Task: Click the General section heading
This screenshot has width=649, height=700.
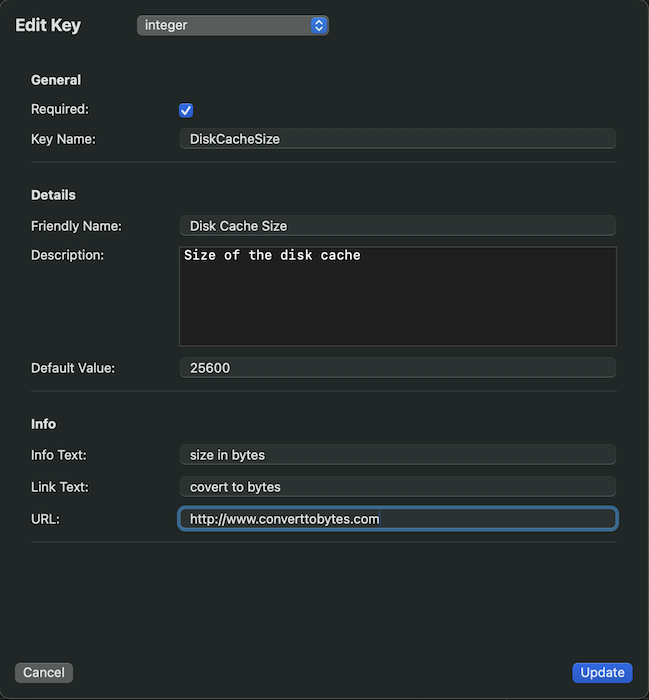Action: 56,80
